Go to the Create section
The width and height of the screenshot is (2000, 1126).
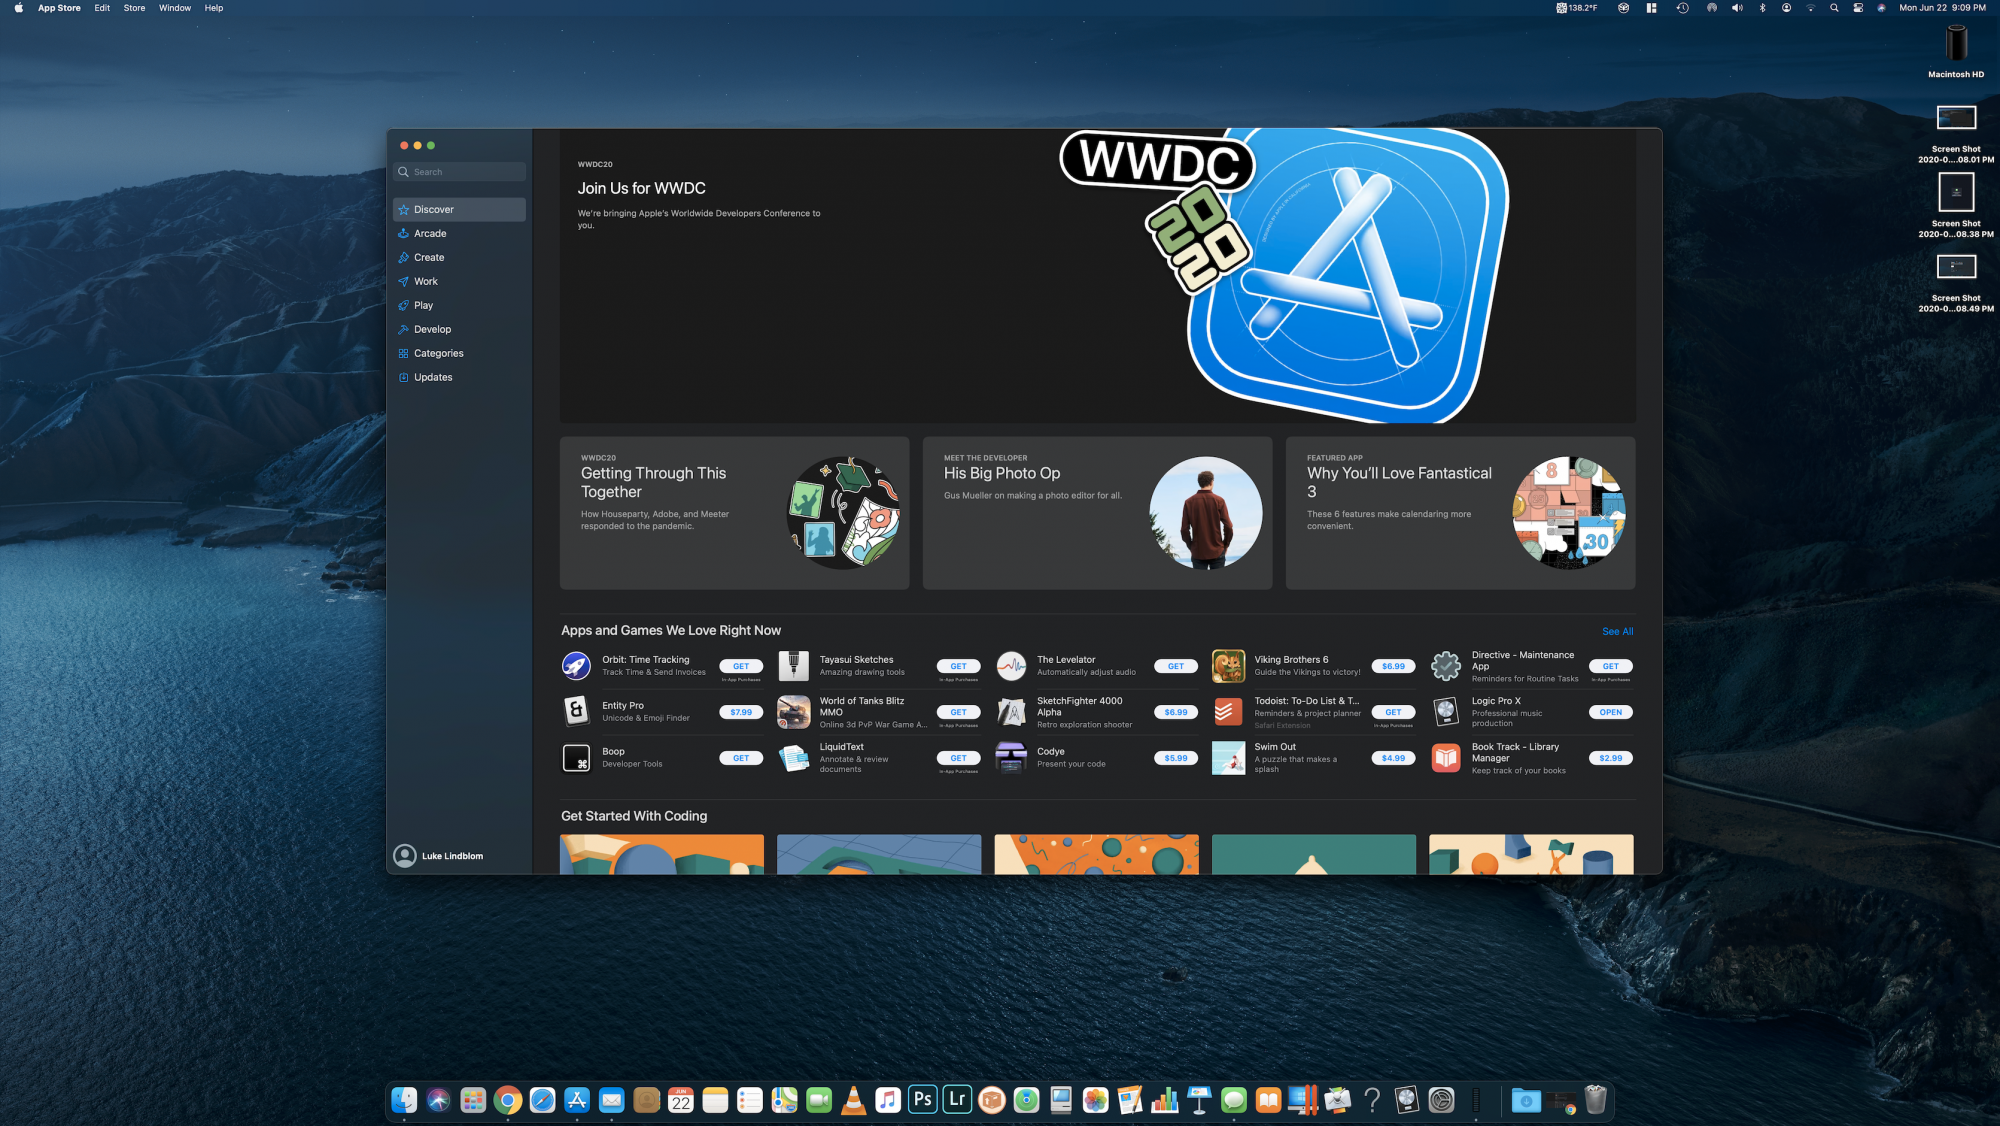tap(459, 257)
